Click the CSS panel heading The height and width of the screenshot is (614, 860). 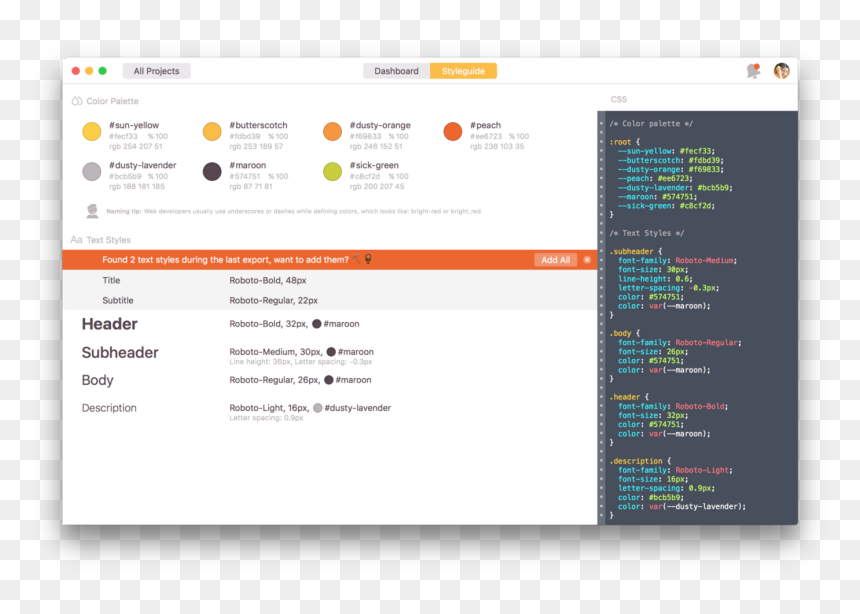click(619, 99)
